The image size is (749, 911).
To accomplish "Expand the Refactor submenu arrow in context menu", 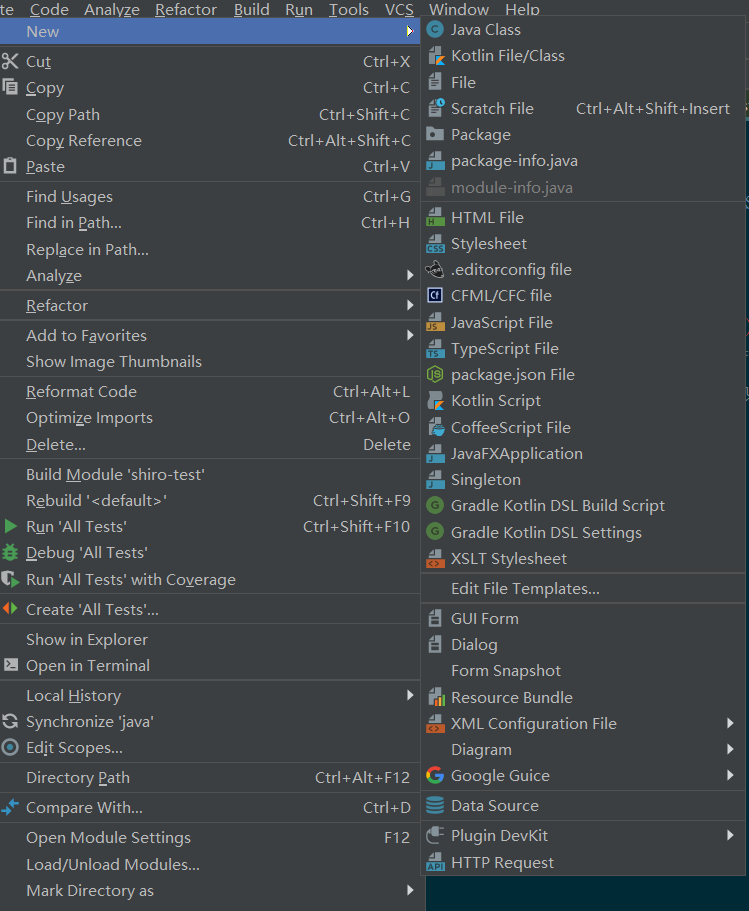I will [410, 305].
